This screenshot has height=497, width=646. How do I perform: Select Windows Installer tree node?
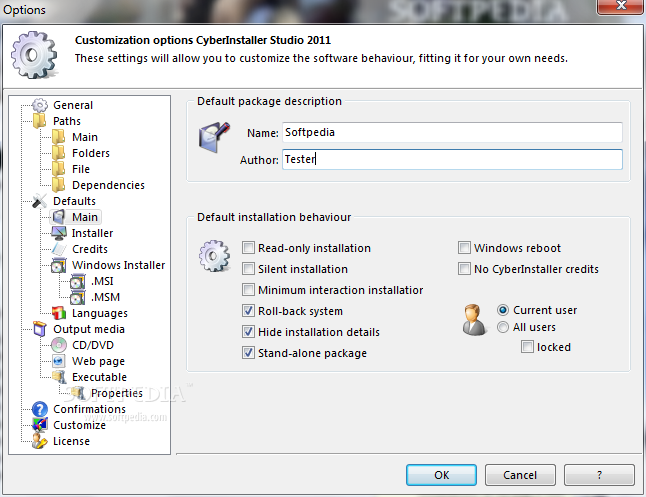[x=119, y=265]
